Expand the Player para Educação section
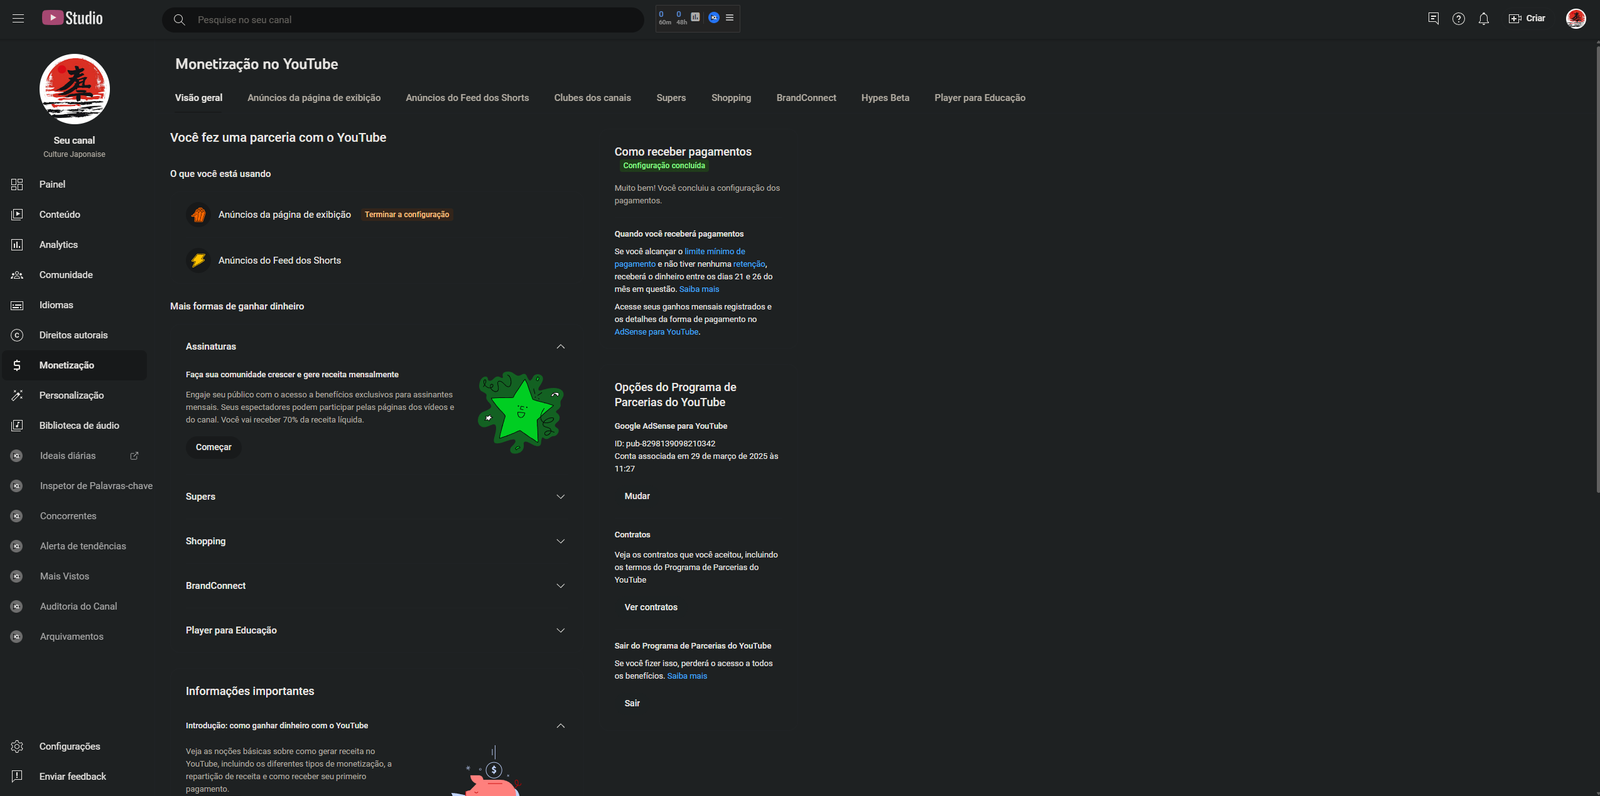1600x796 pixels. point(560,630)
